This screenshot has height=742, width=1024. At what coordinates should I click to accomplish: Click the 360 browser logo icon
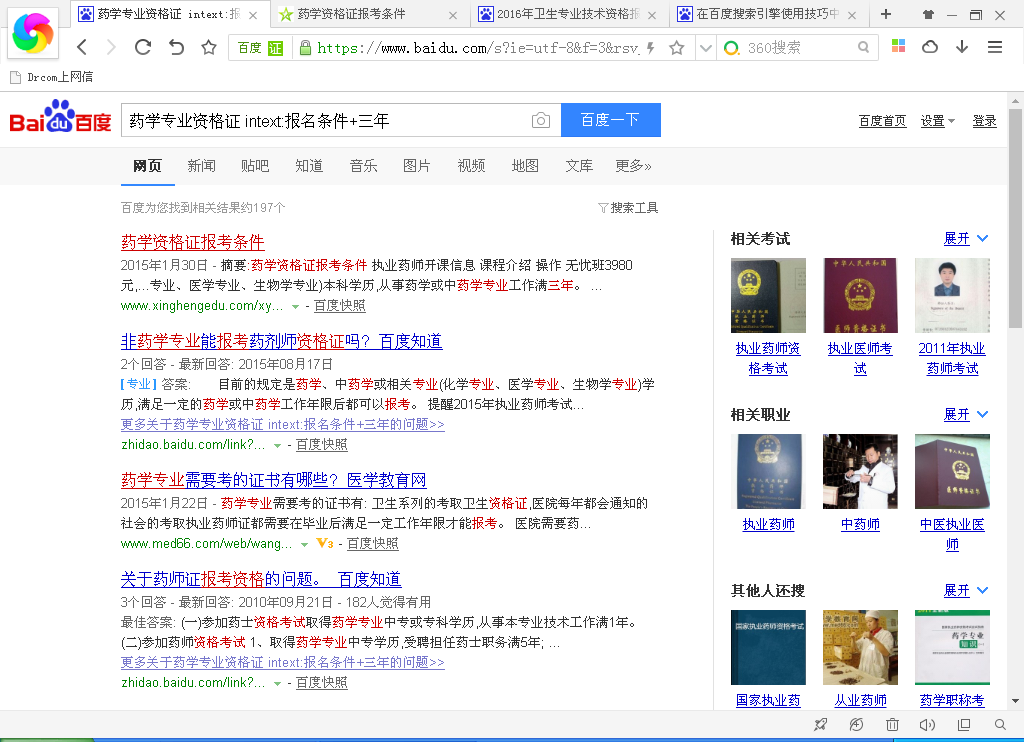(x=33, y=33)
